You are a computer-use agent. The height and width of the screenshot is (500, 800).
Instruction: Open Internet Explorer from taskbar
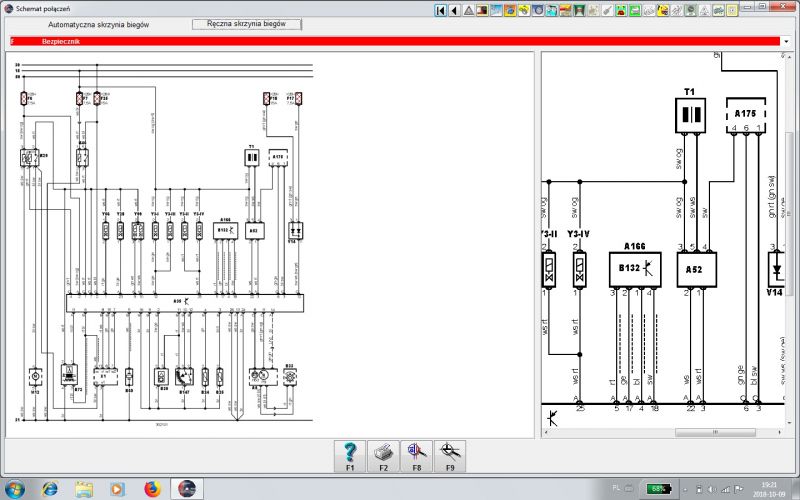[x=49, y=489]
